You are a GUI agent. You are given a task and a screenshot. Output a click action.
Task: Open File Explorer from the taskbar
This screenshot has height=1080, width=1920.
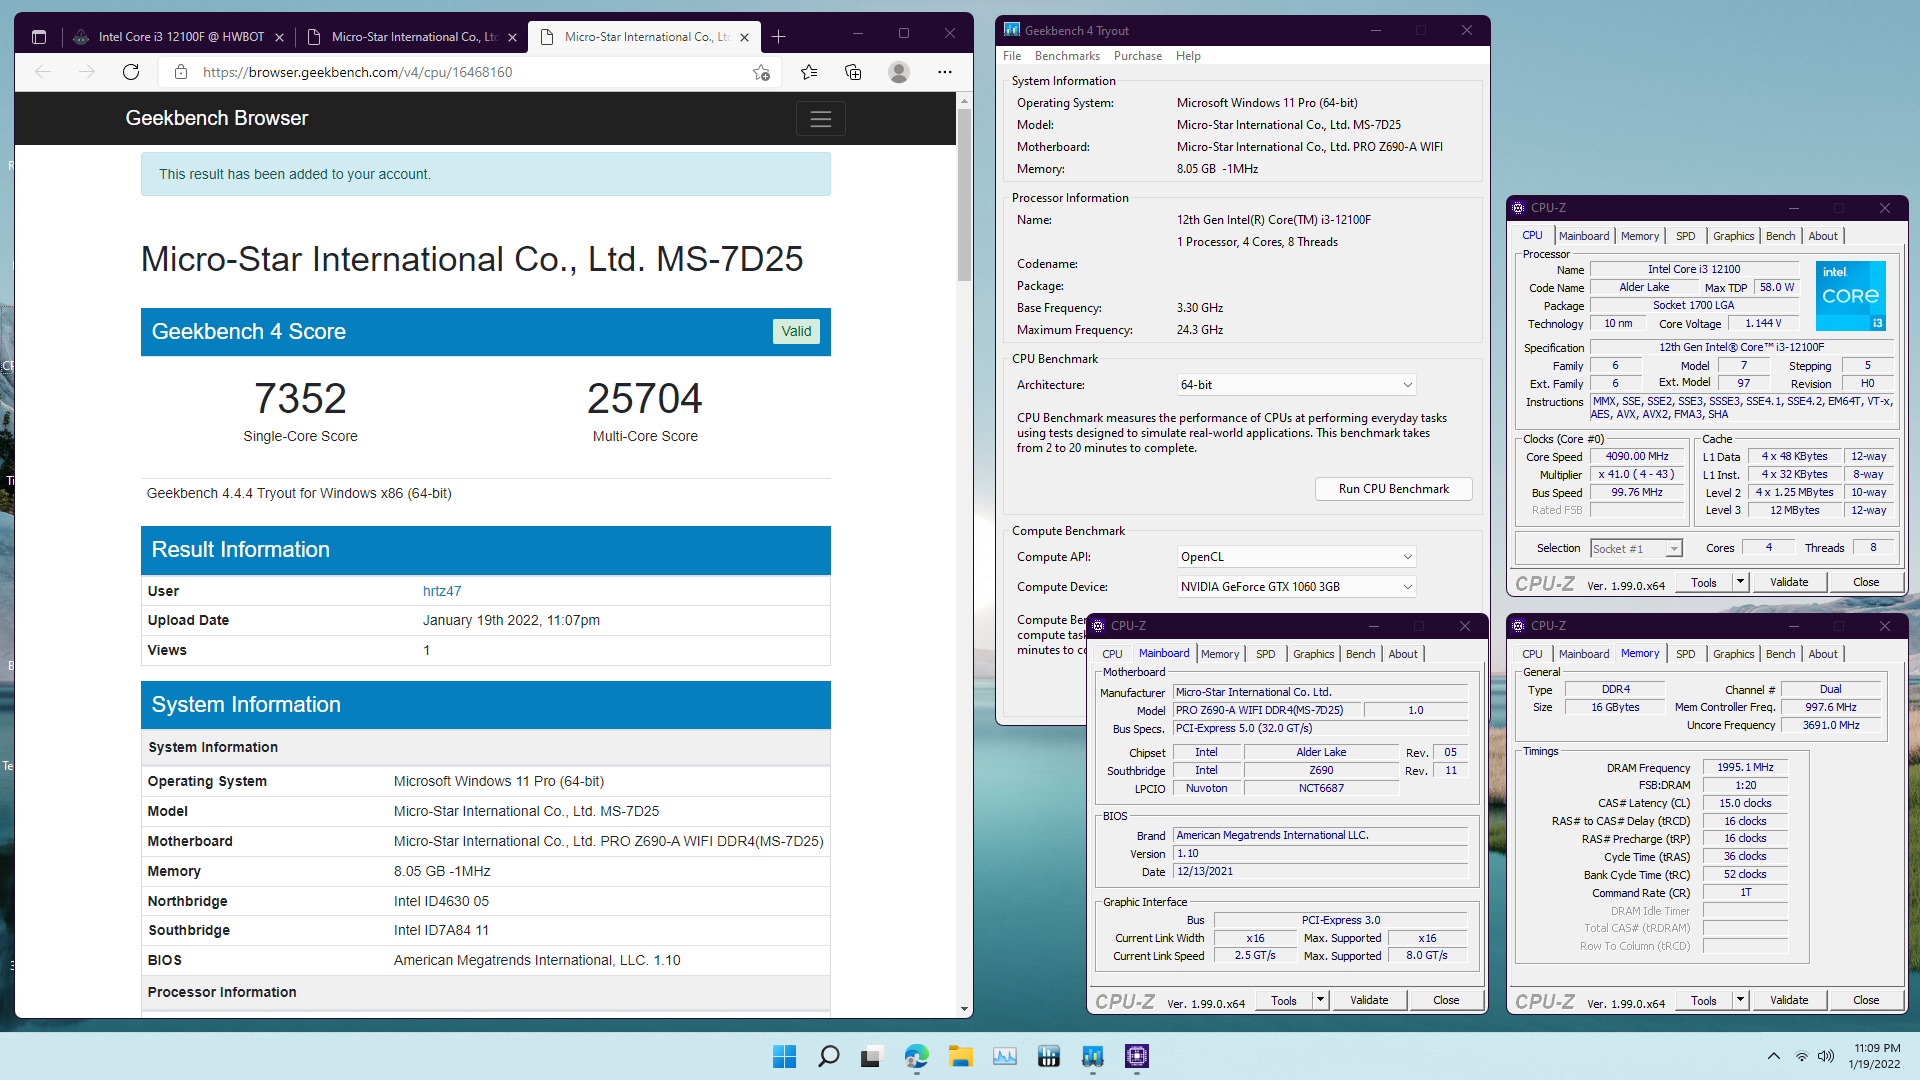pos(961,1056)
